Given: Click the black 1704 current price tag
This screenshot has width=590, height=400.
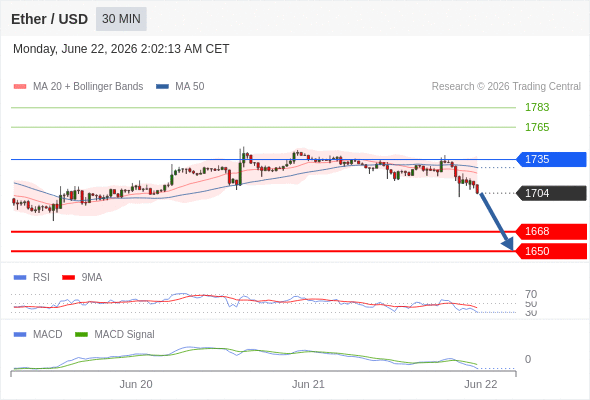Looking at the screenshot, I should pos(551,193).
